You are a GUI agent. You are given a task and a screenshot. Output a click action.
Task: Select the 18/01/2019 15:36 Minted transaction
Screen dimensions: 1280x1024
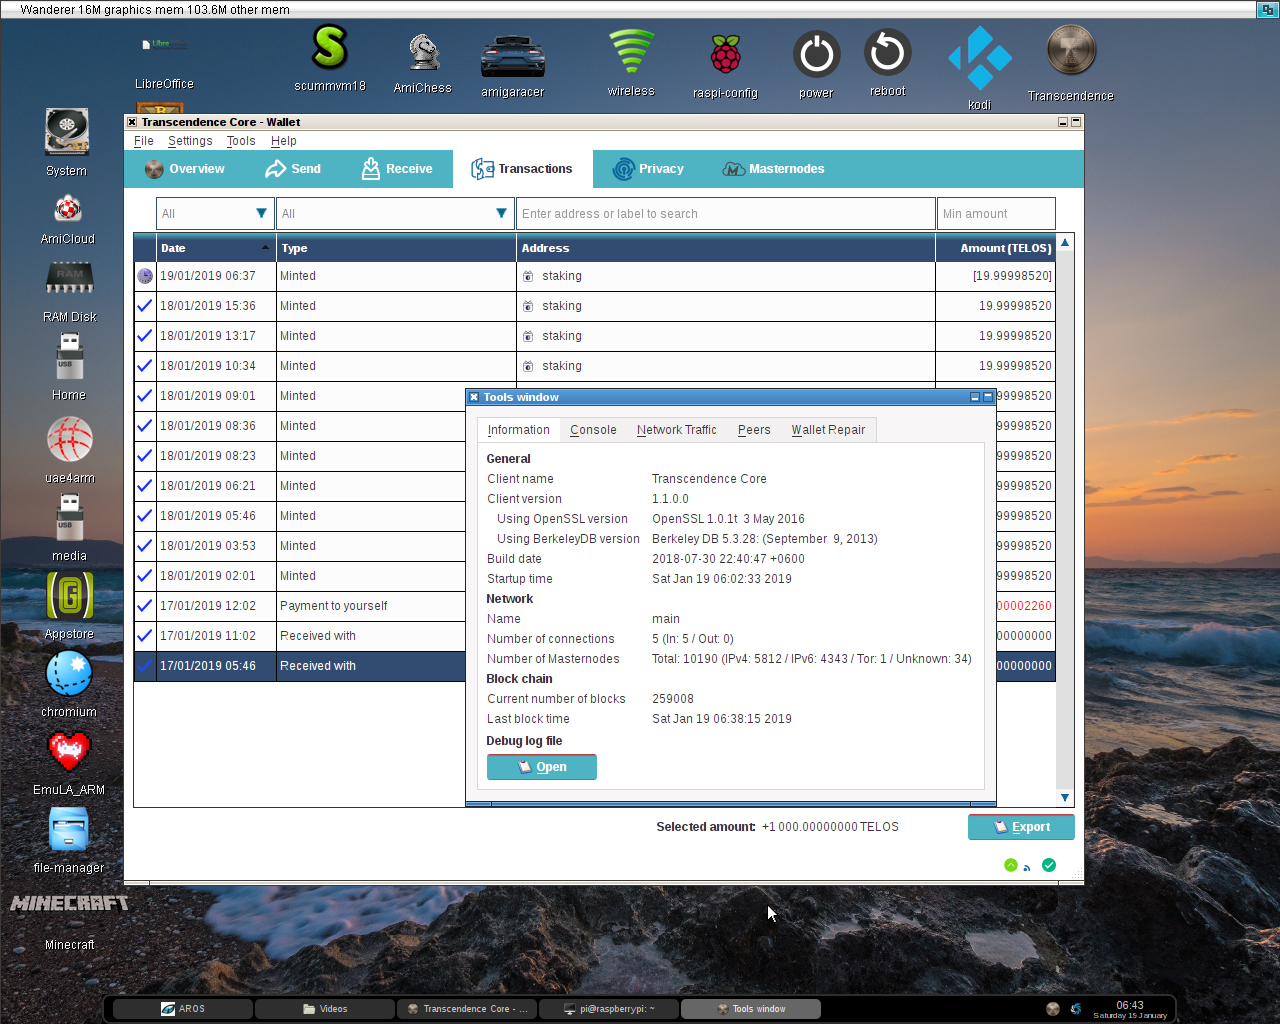click(594, 306)
